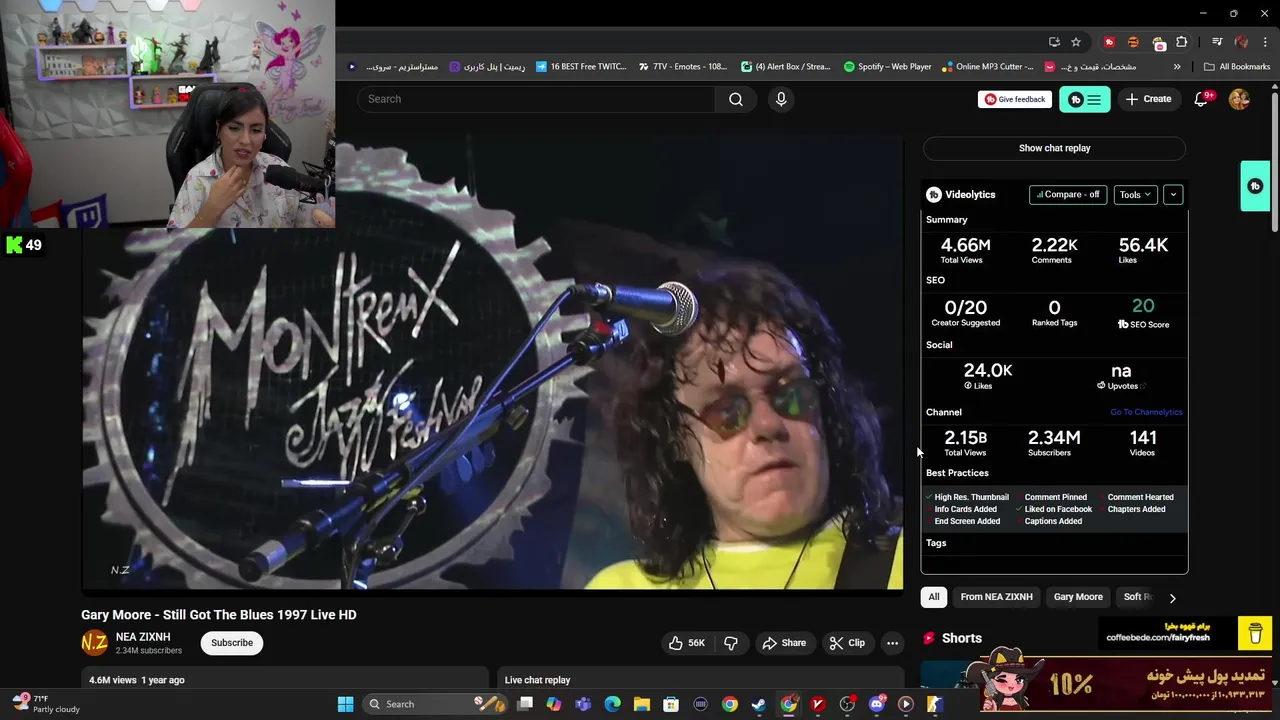Open YouTube notifications bell
This screenshot has width=1280, height=720.
[x=1203, y=99]
